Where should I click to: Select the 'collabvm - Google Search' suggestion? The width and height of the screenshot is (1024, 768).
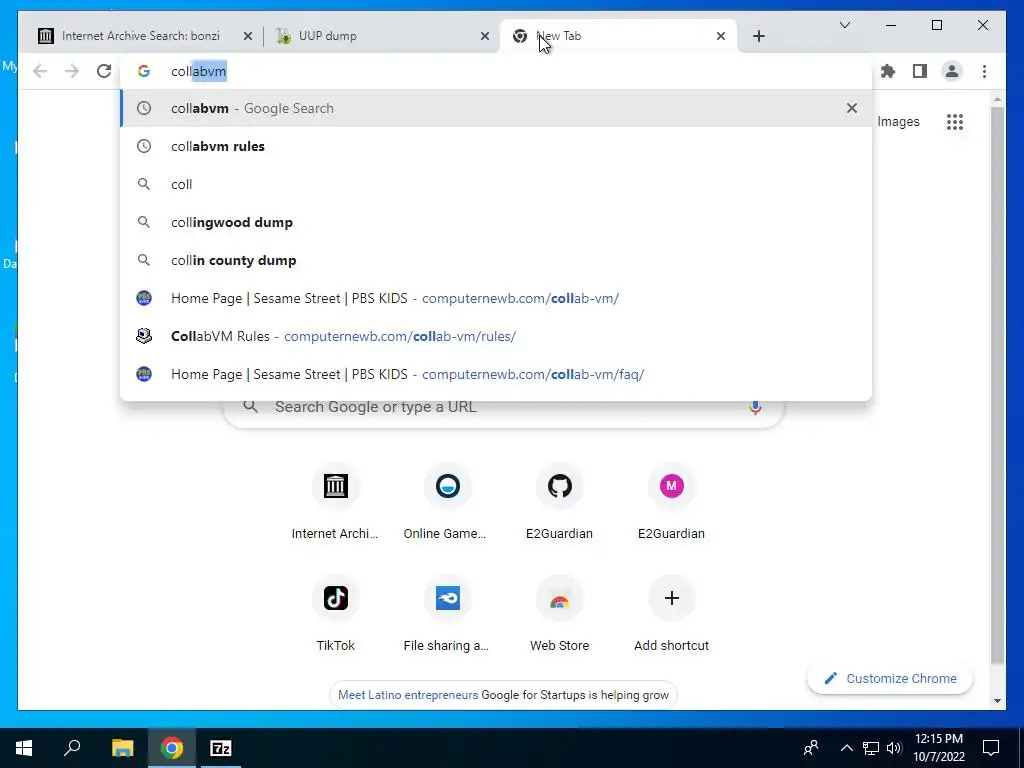[x=496, y=108]
